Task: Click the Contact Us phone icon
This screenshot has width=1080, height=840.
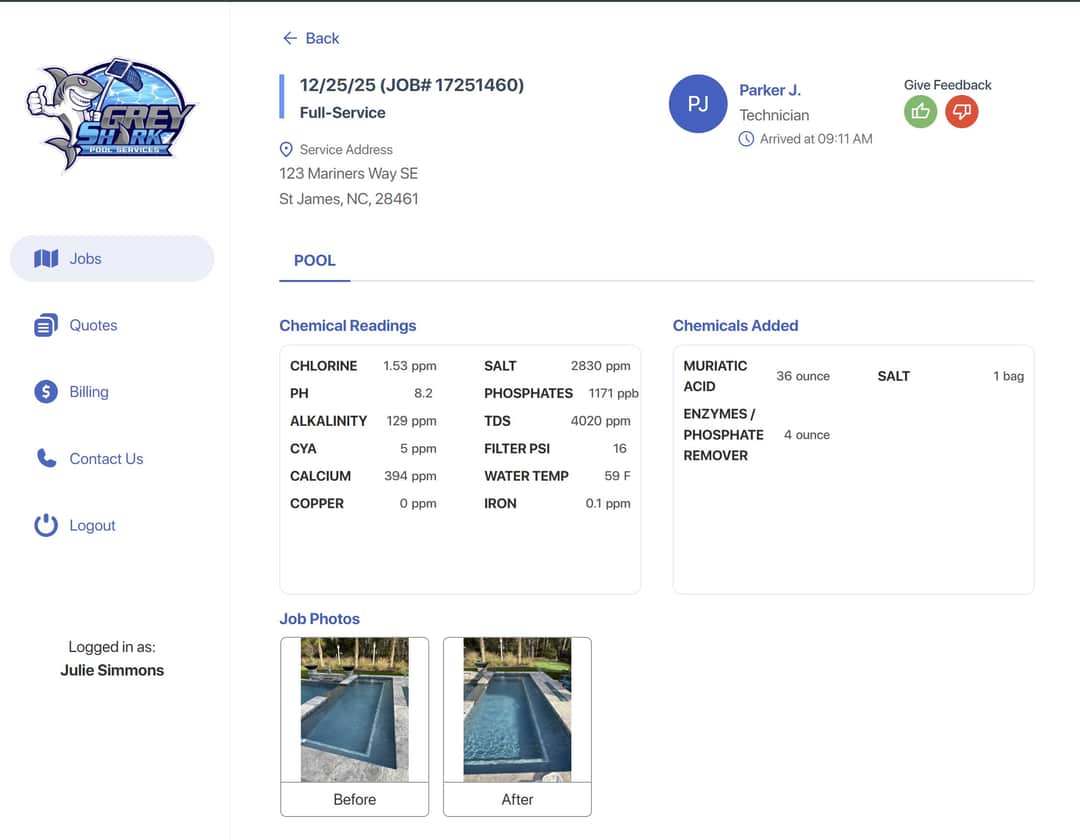Action: point(46,459)
